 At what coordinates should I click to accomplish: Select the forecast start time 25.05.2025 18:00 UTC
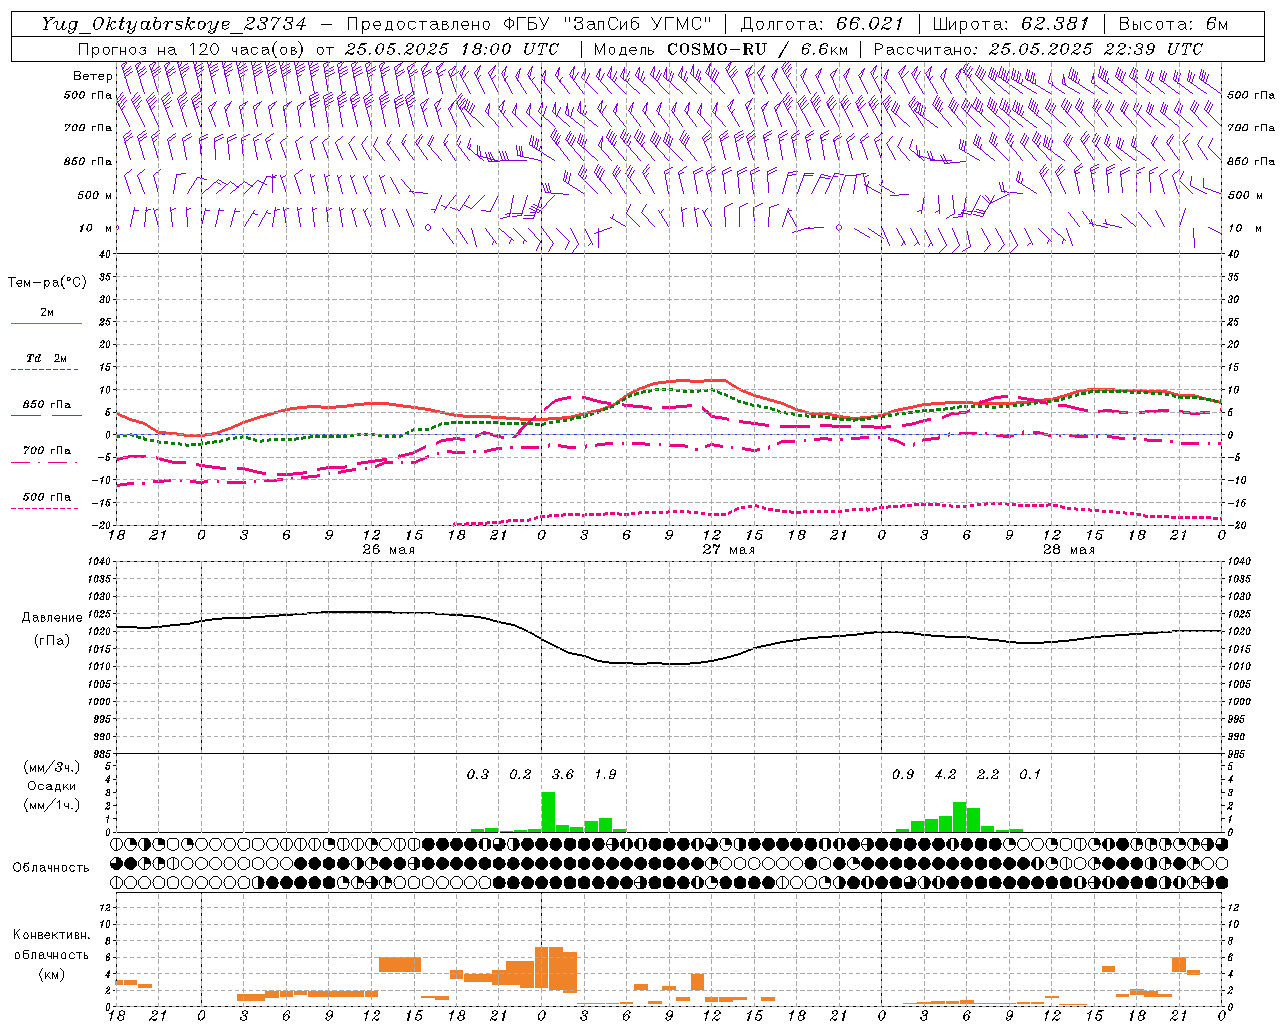451,49
